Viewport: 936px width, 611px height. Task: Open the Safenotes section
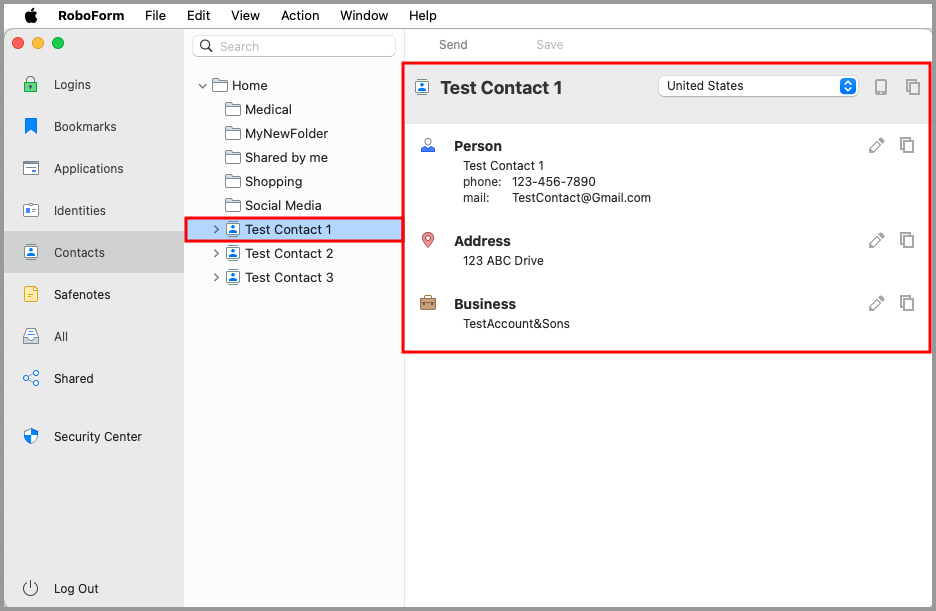tap(94, 294)
